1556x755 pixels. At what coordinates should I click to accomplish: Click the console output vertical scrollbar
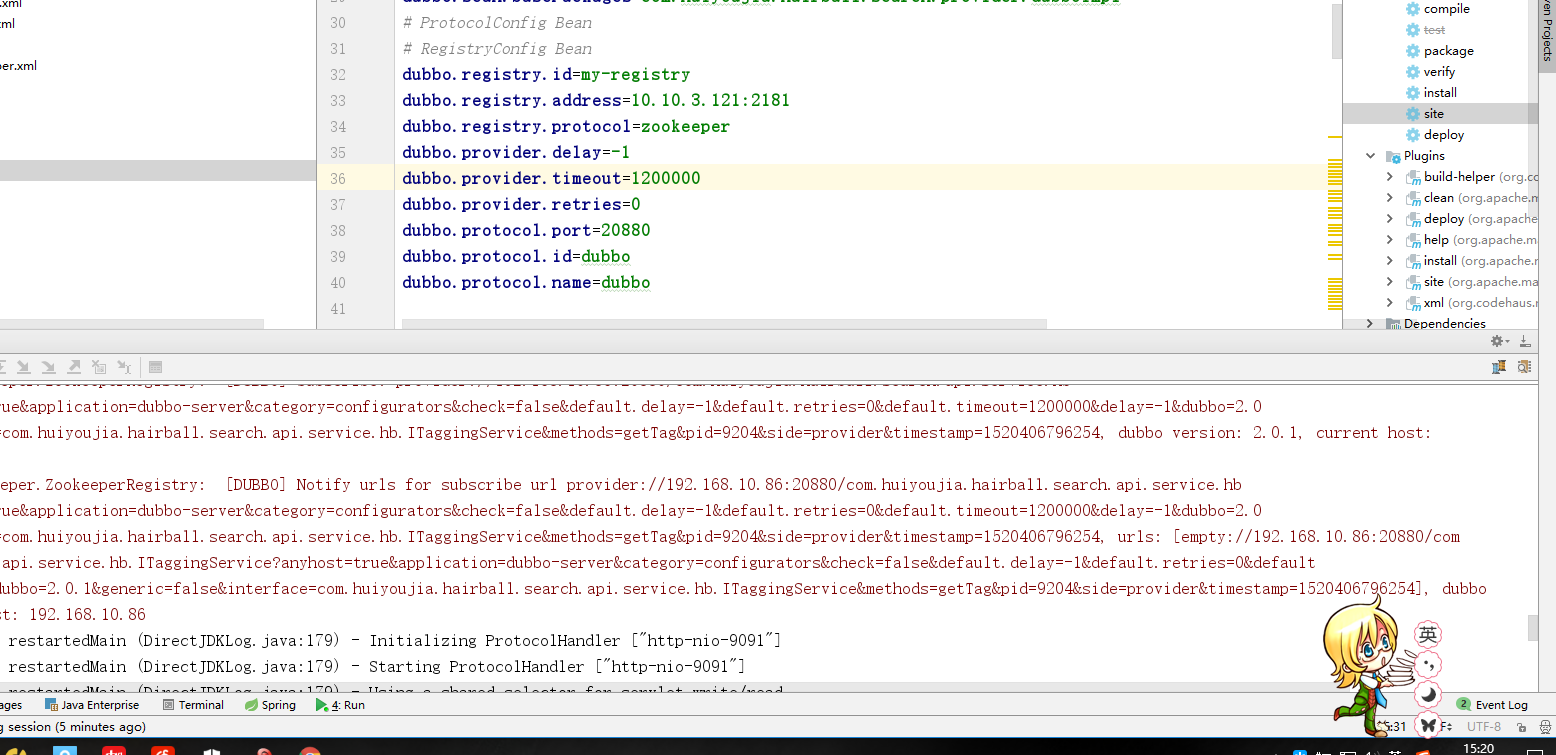click(x=1533, y=628)
